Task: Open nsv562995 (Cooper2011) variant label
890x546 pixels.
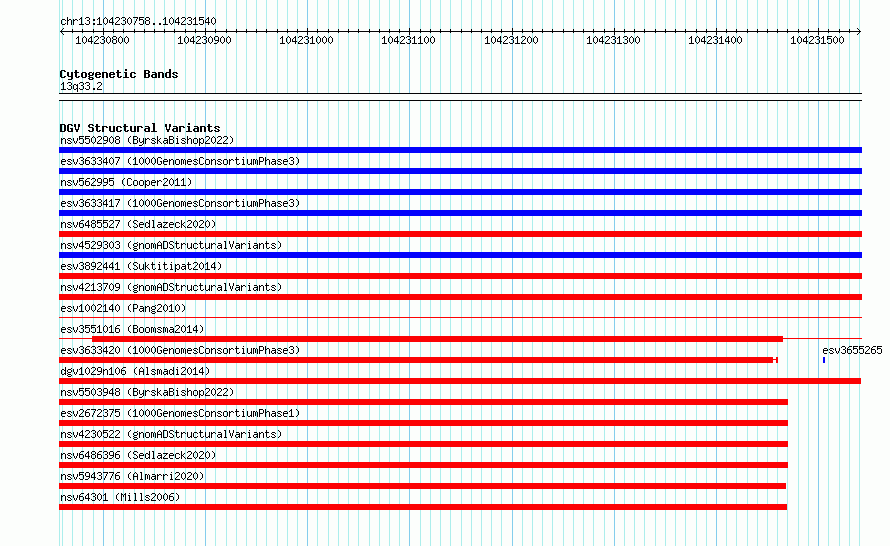Action: point(126,182)
